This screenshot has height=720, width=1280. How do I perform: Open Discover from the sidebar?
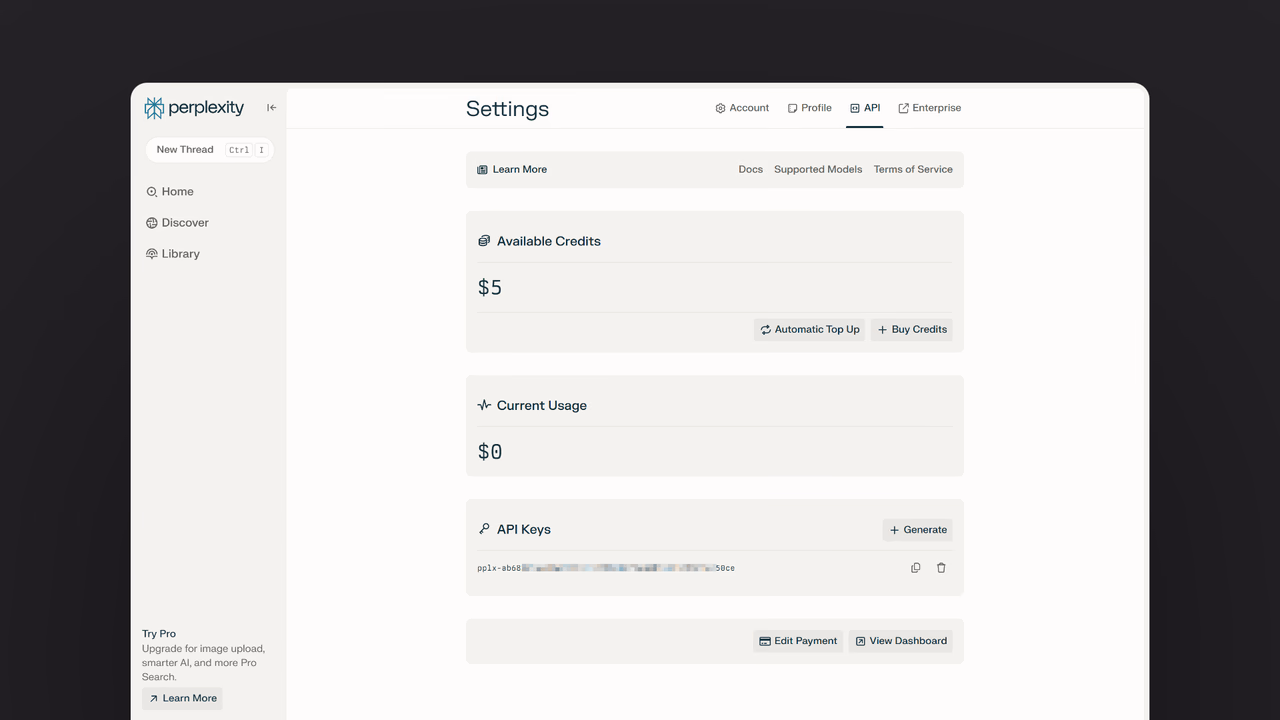click(x=177, y=223)
